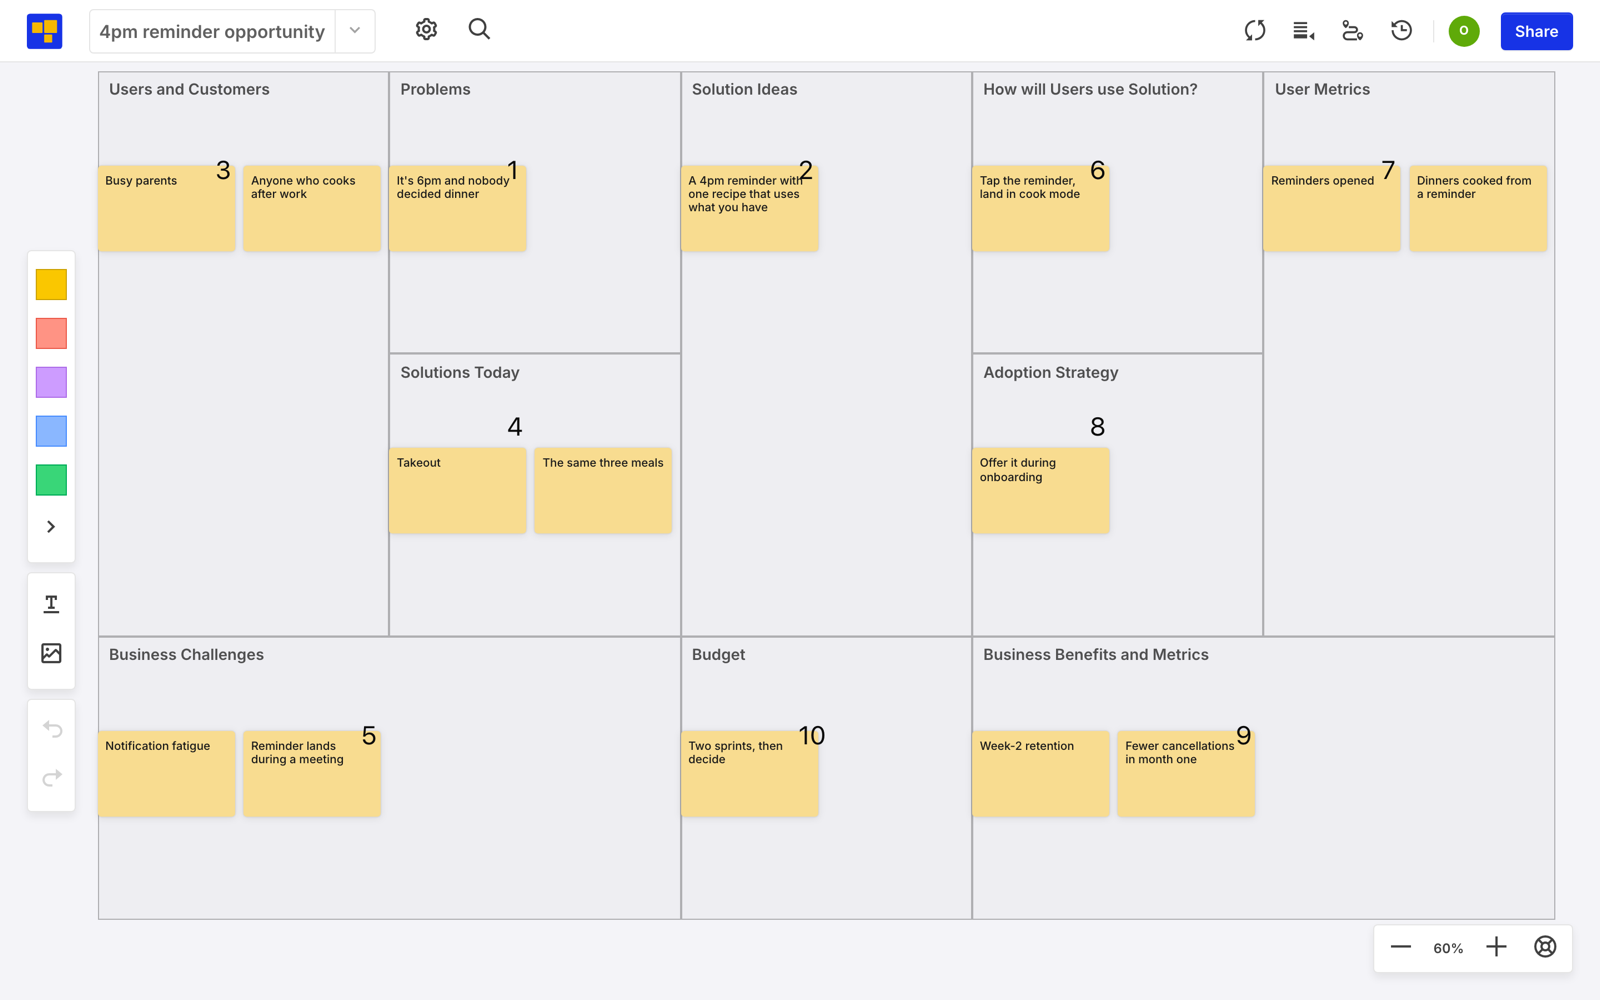Open version history clock icon
Image resolution: width=1600 pixels, height=1000 pixels.
click(1401, 31)
